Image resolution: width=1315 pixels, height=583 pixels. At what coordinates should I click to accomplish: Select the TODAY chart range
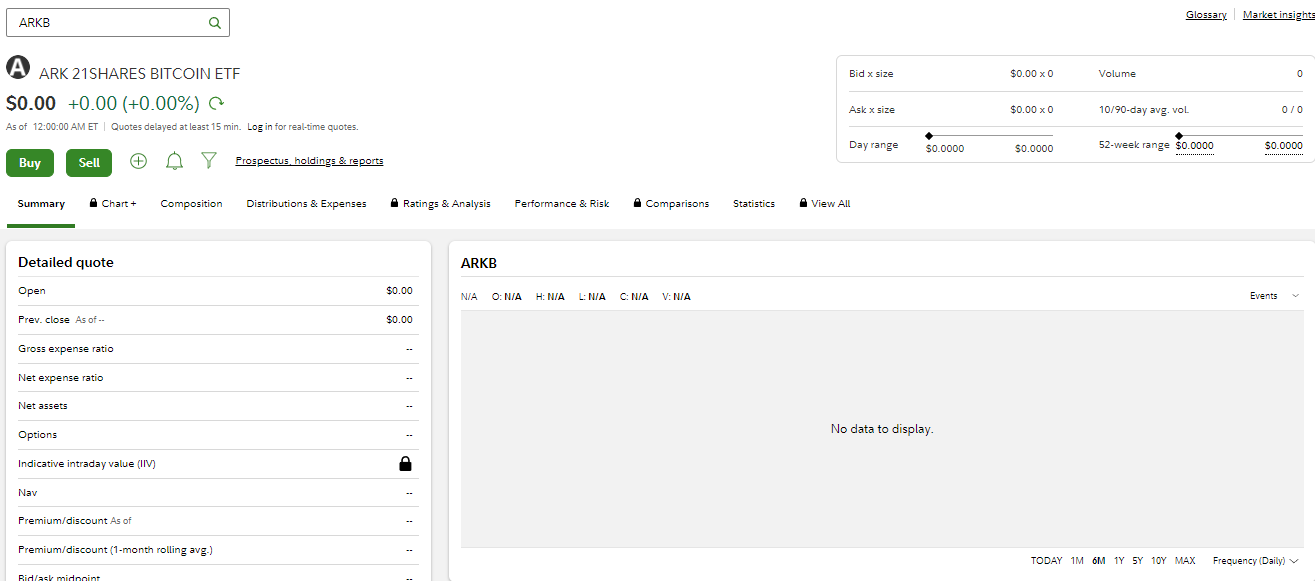(1046, 561)
